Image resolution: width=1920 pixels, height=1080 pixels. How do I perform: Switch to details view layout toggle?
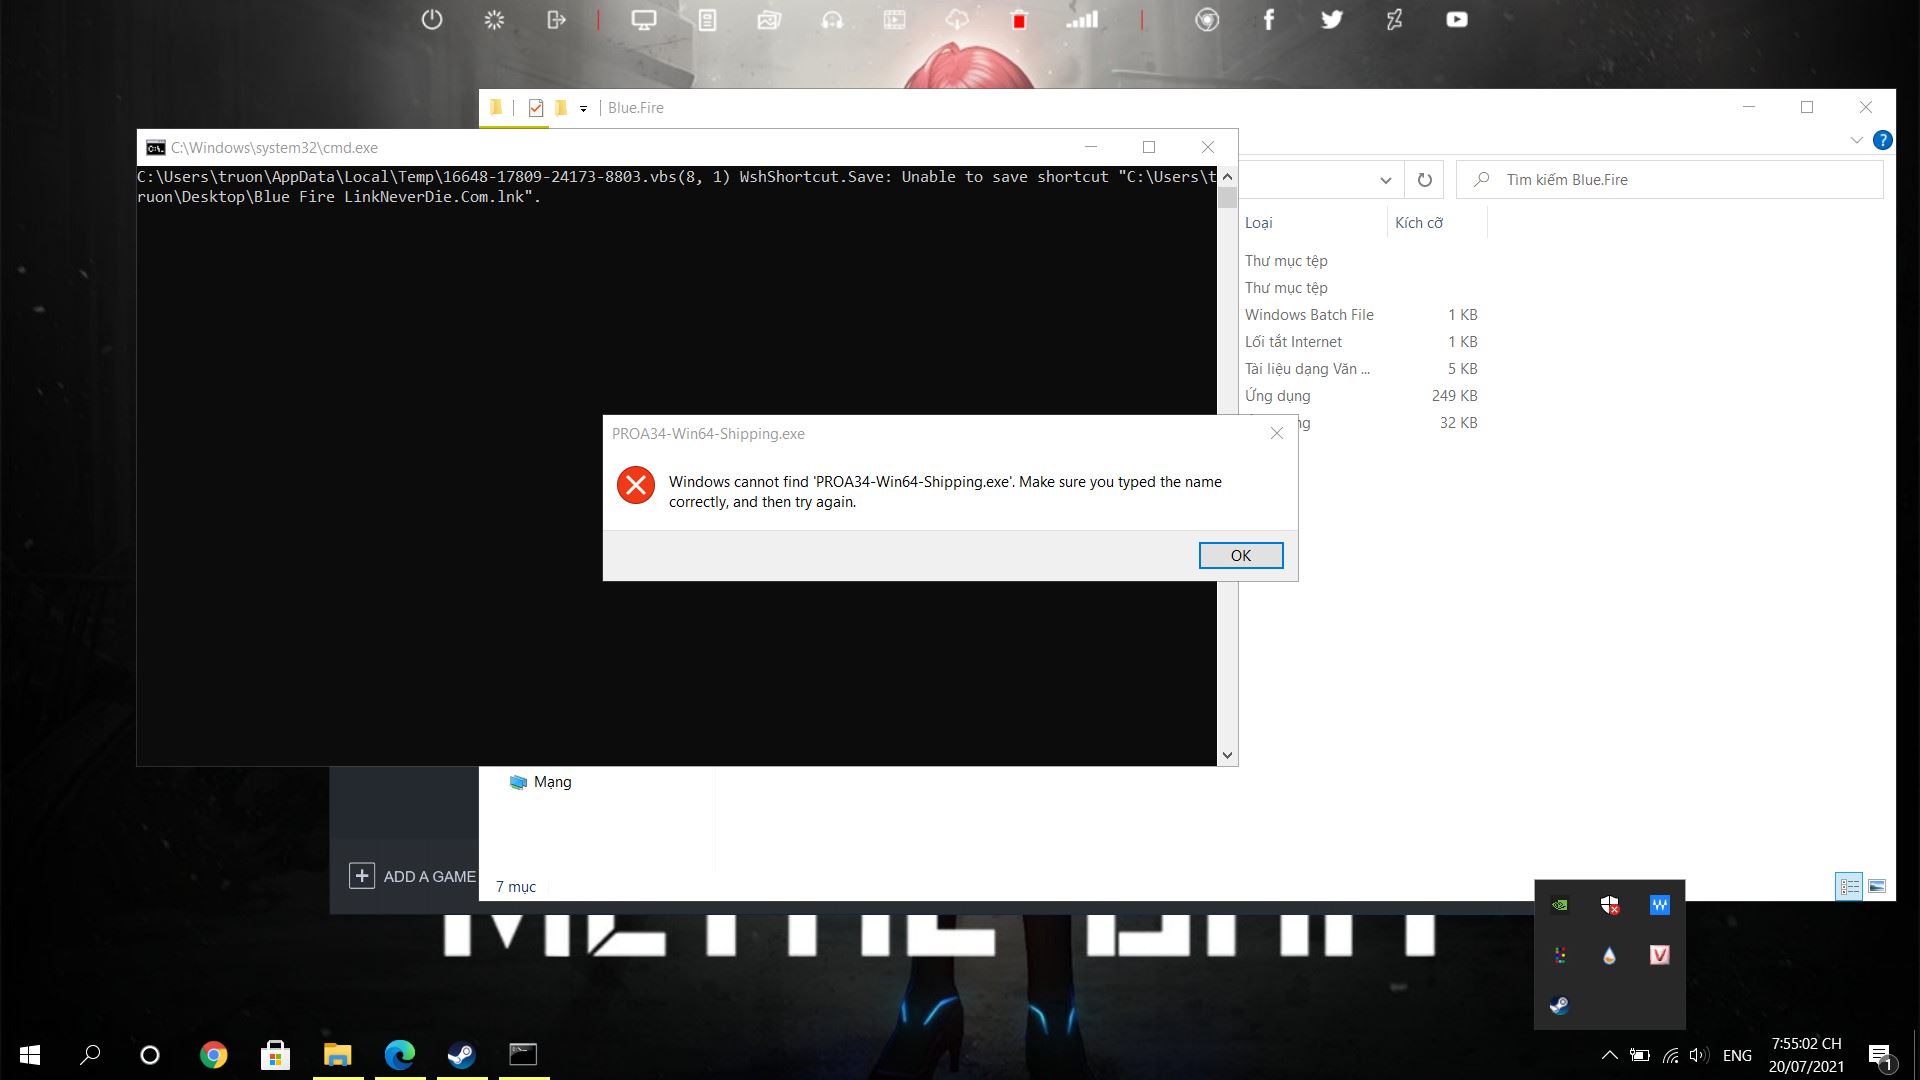click(1849, 886)
